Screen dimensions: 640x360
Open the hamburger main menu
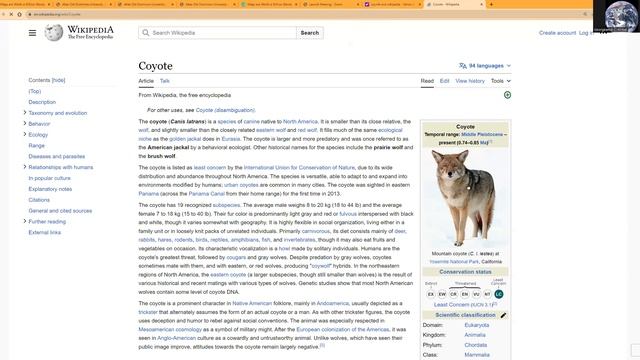(x=32, y=33)
